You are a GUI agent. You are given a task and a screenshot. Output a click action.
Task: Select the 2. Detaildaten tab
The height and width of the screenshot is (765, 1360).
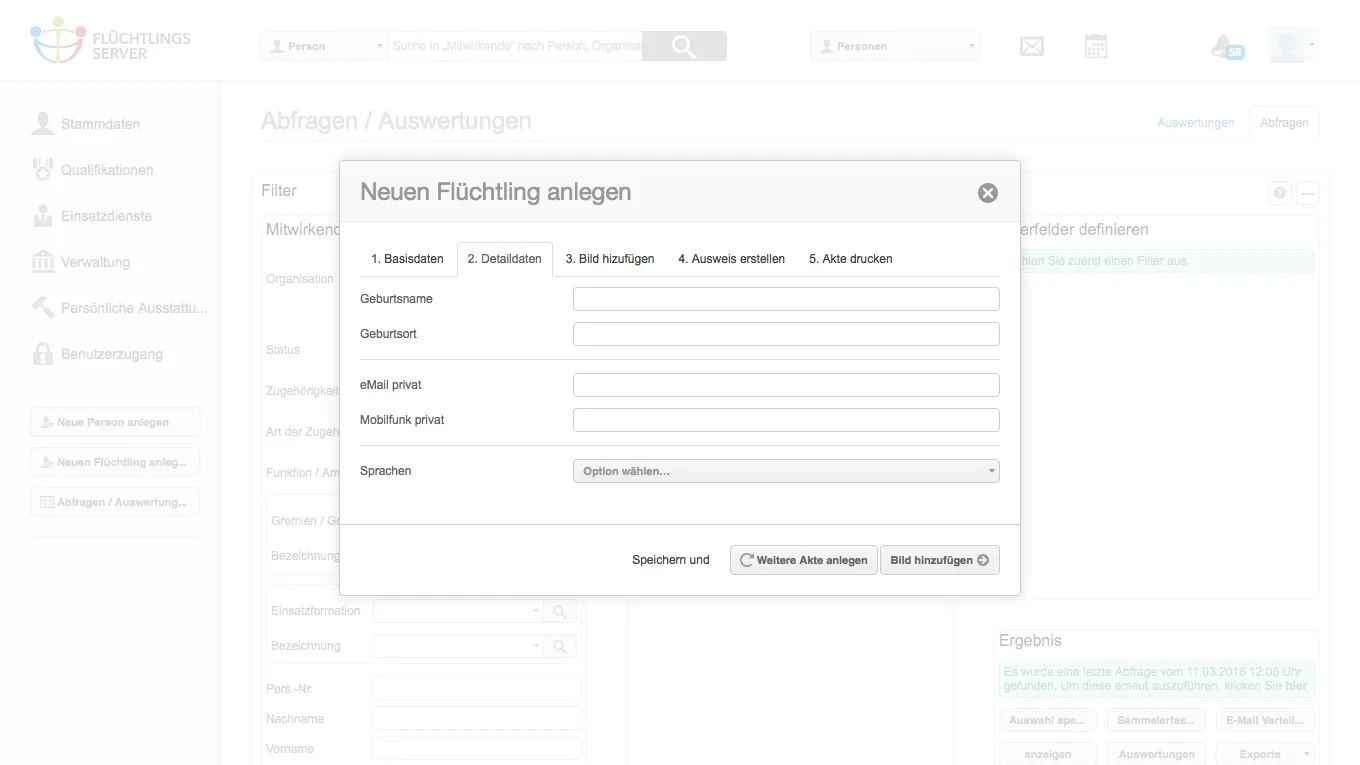click(x=505, y=259)
